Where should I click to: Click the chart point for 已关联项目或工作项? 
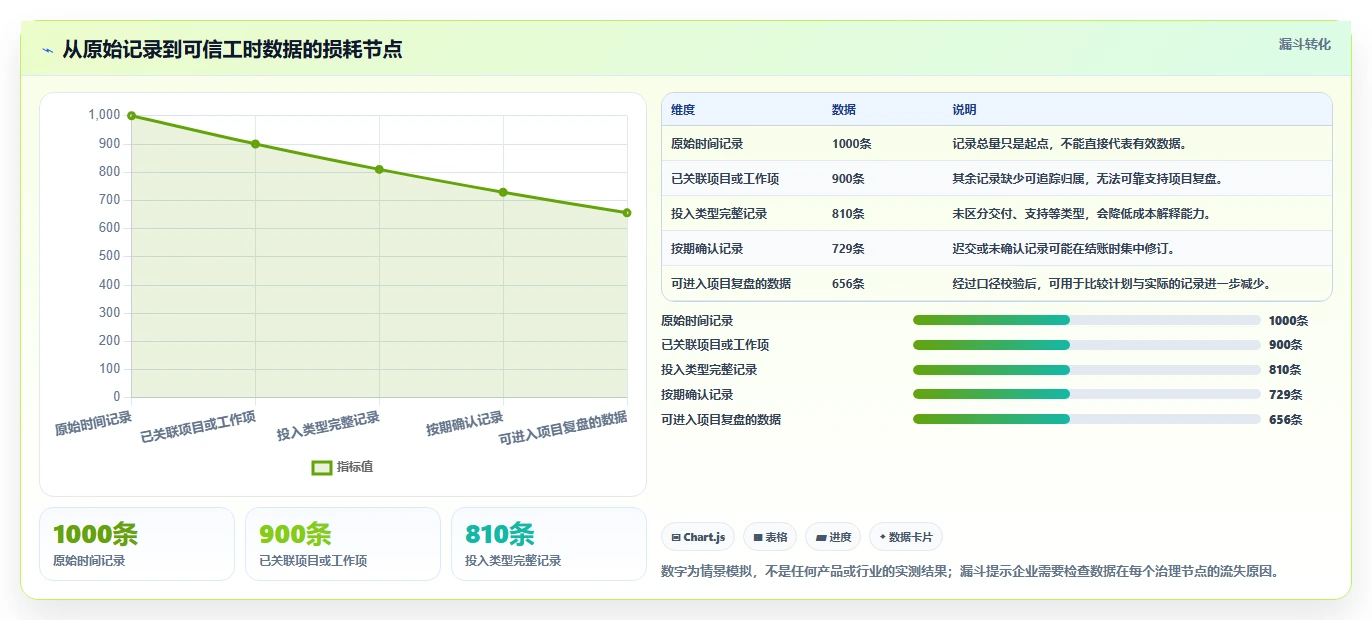click(255, 144)
